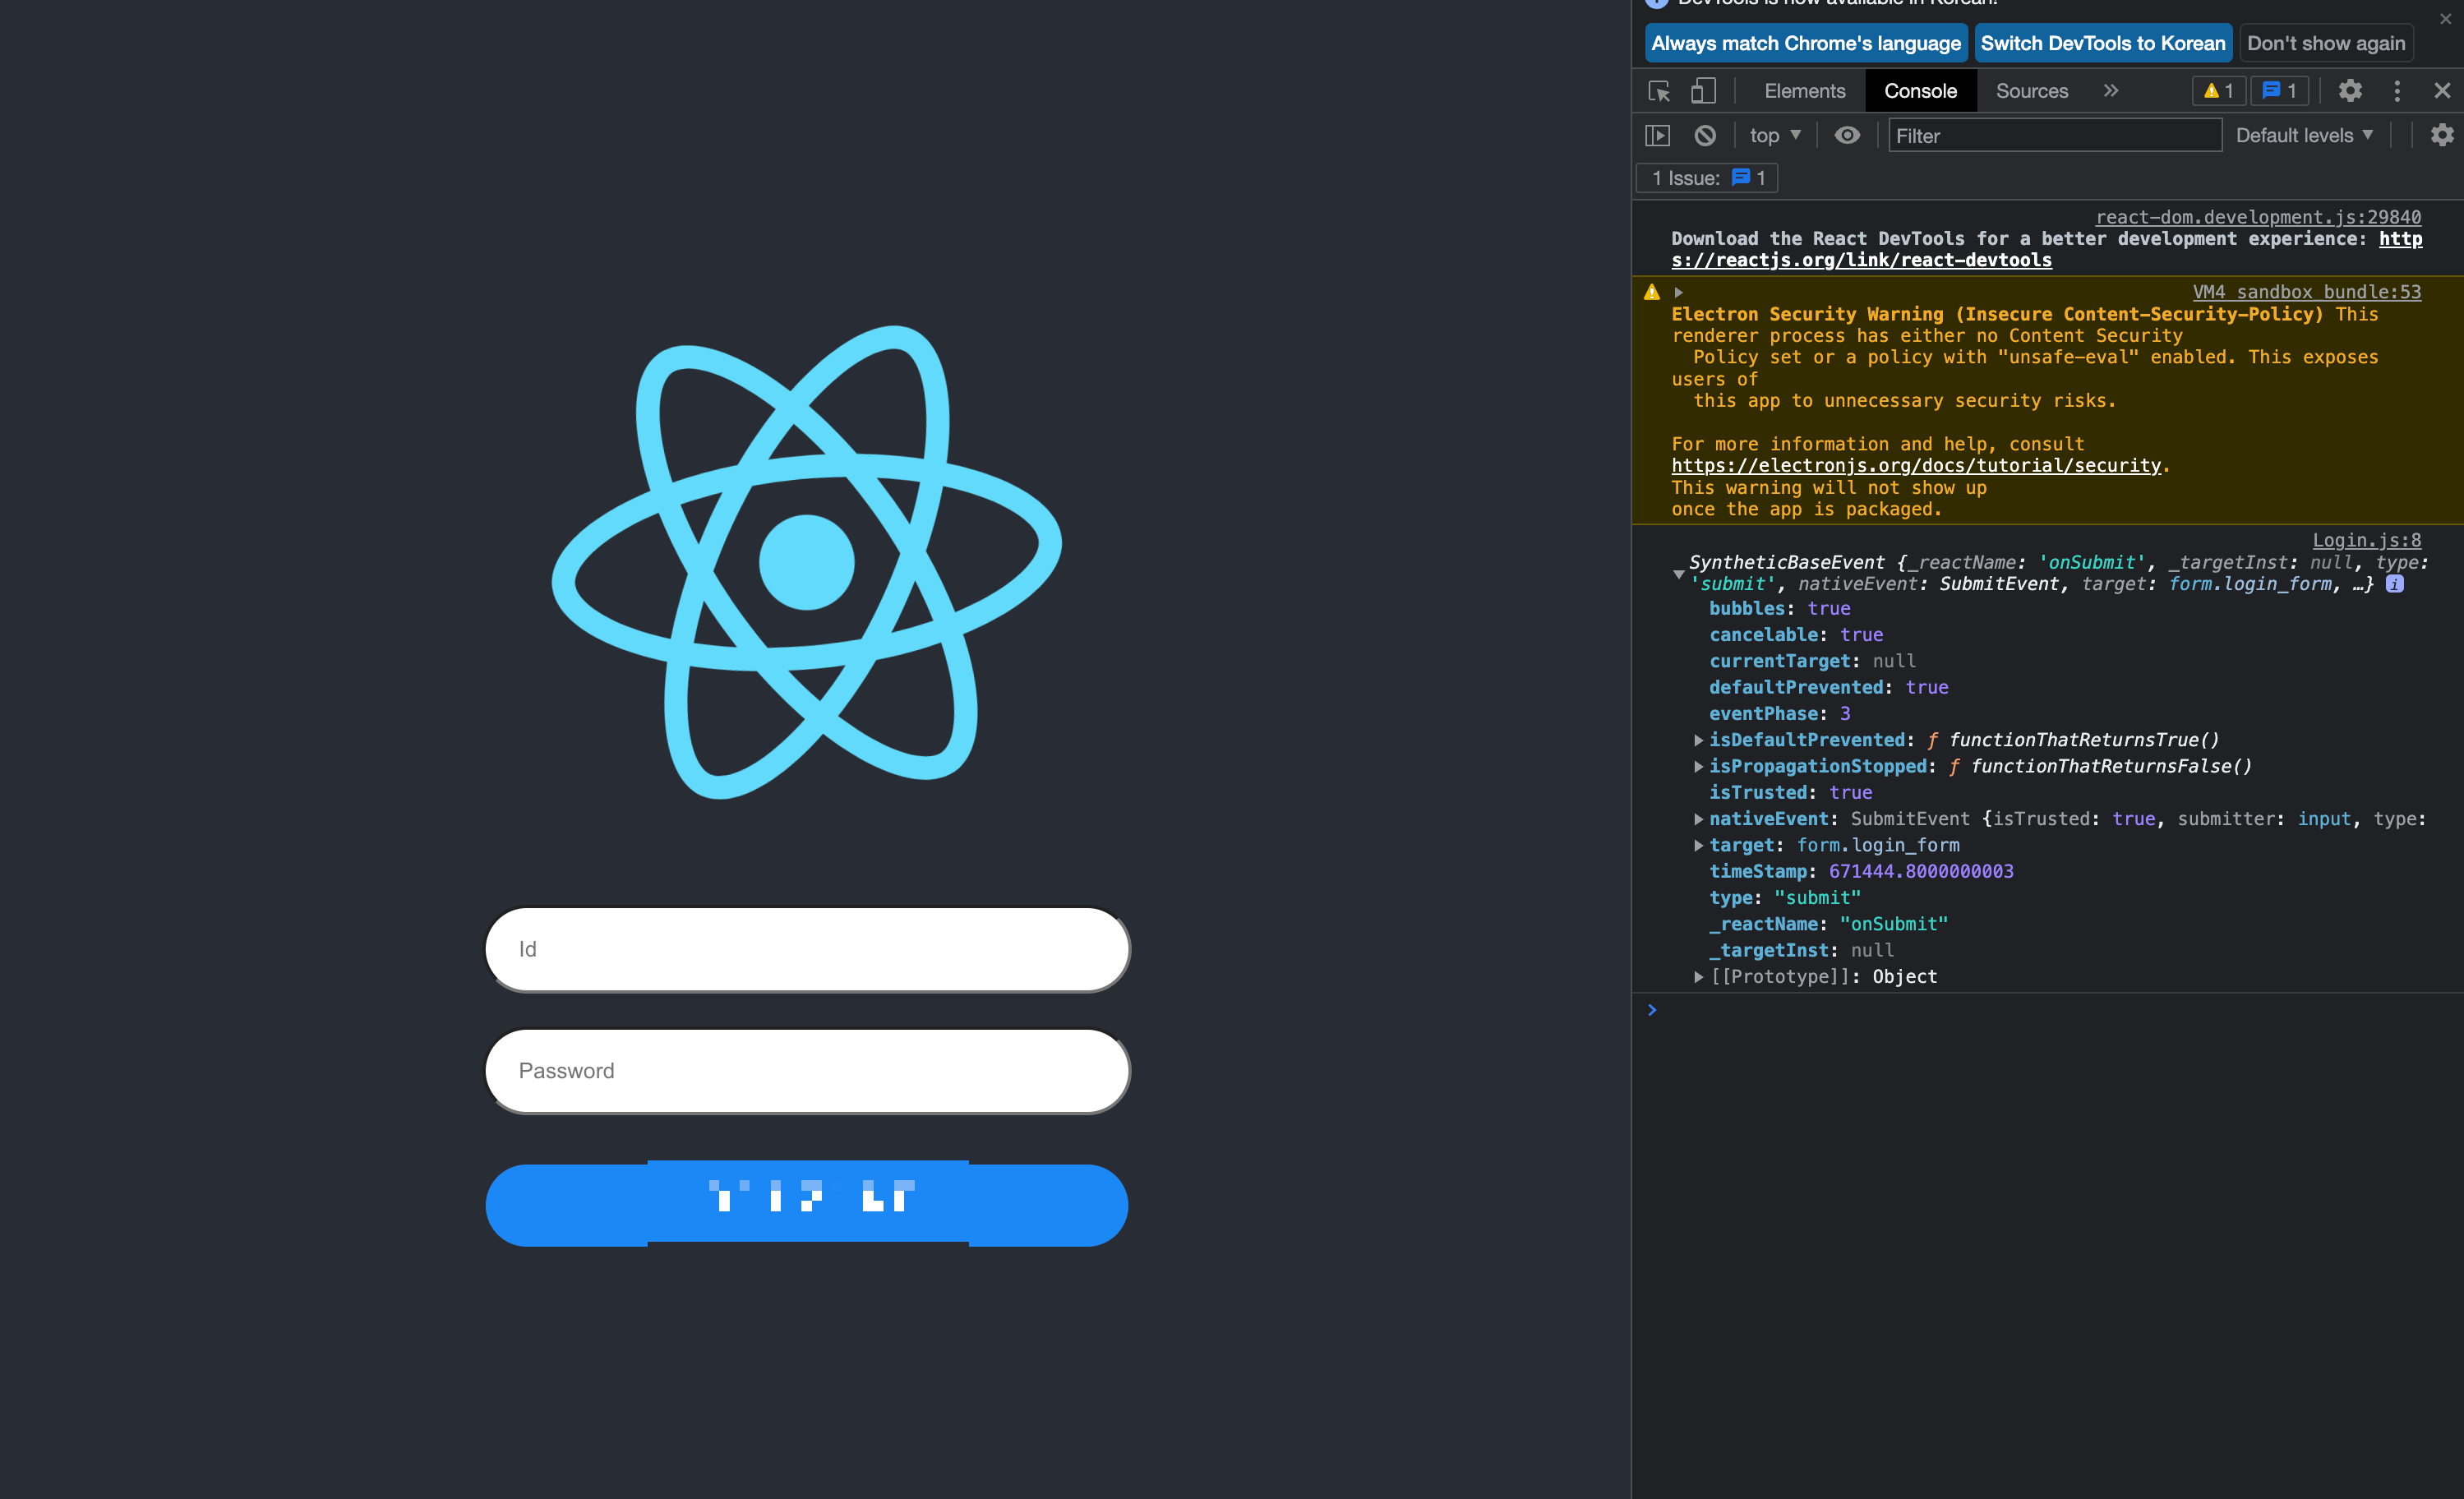Open DevTools settings gear icon
Image resolution: width=2464 pixels, height=1499 pixels.
click(x=2350, y=91)
